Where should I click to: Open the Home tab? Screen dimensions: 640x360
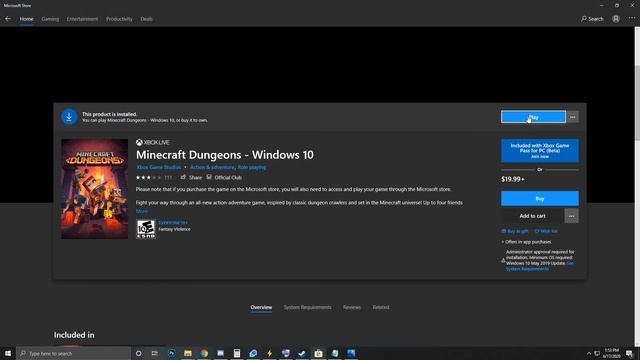click(x=27, y=19)
